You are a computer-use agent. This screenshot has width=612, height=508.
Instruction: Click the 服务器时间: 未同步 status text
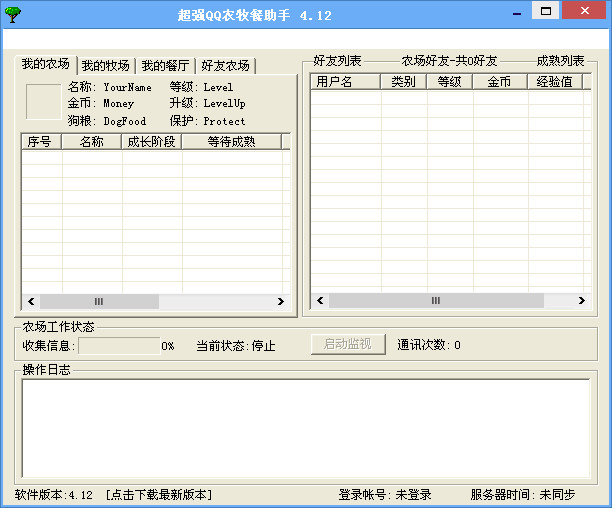tap(523, 495)
